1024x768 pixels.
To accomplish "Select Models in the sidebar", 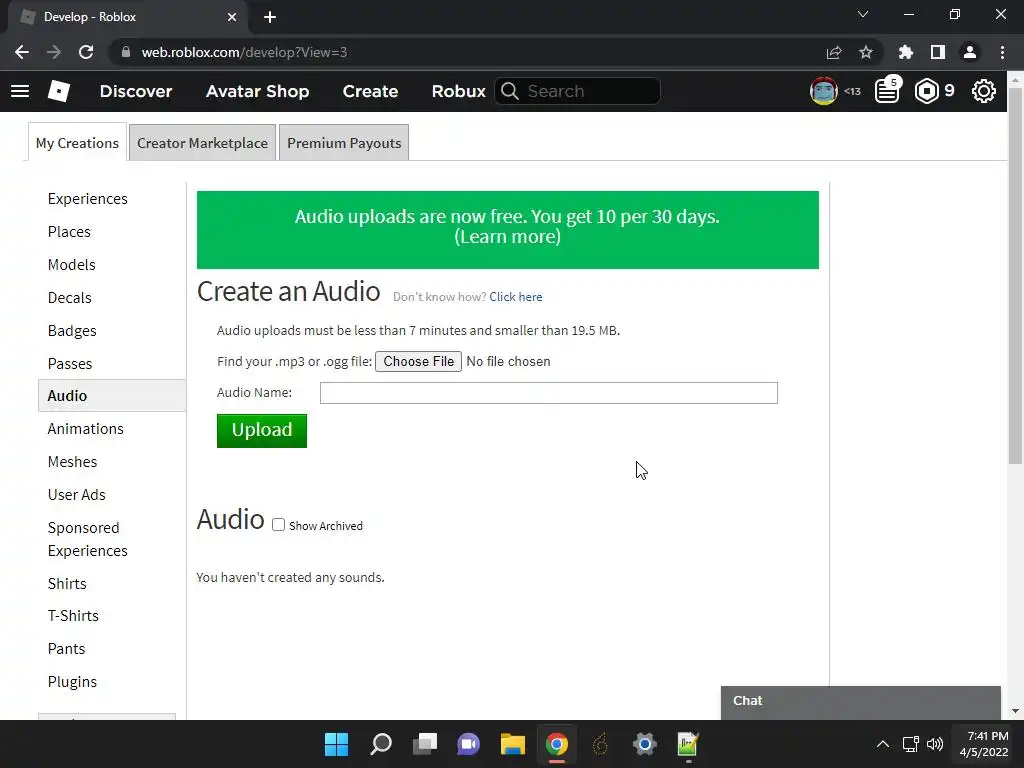I will pyautogui.click(x=71, y=264).
